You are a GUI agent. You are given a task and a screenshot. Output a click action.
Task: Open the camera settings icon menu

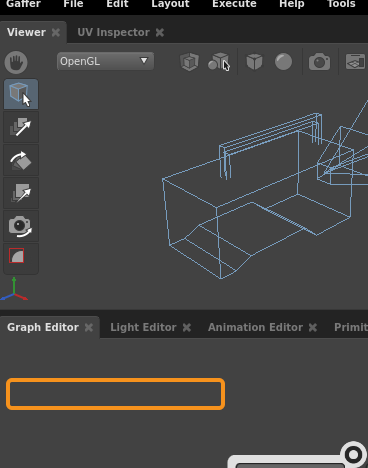319,62
